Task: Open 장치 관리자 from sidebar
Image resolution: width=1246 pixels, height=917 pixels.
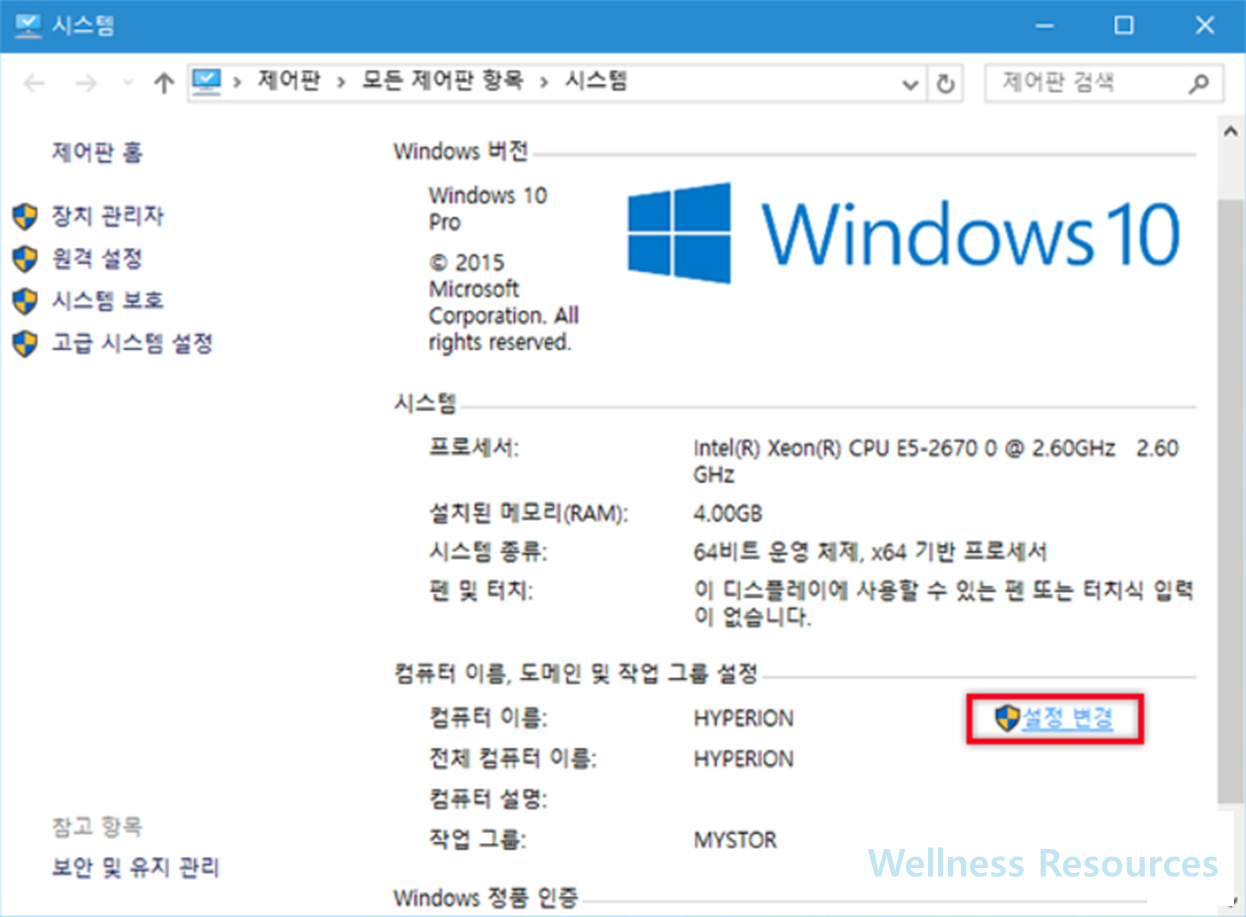Action: [108, 216]
